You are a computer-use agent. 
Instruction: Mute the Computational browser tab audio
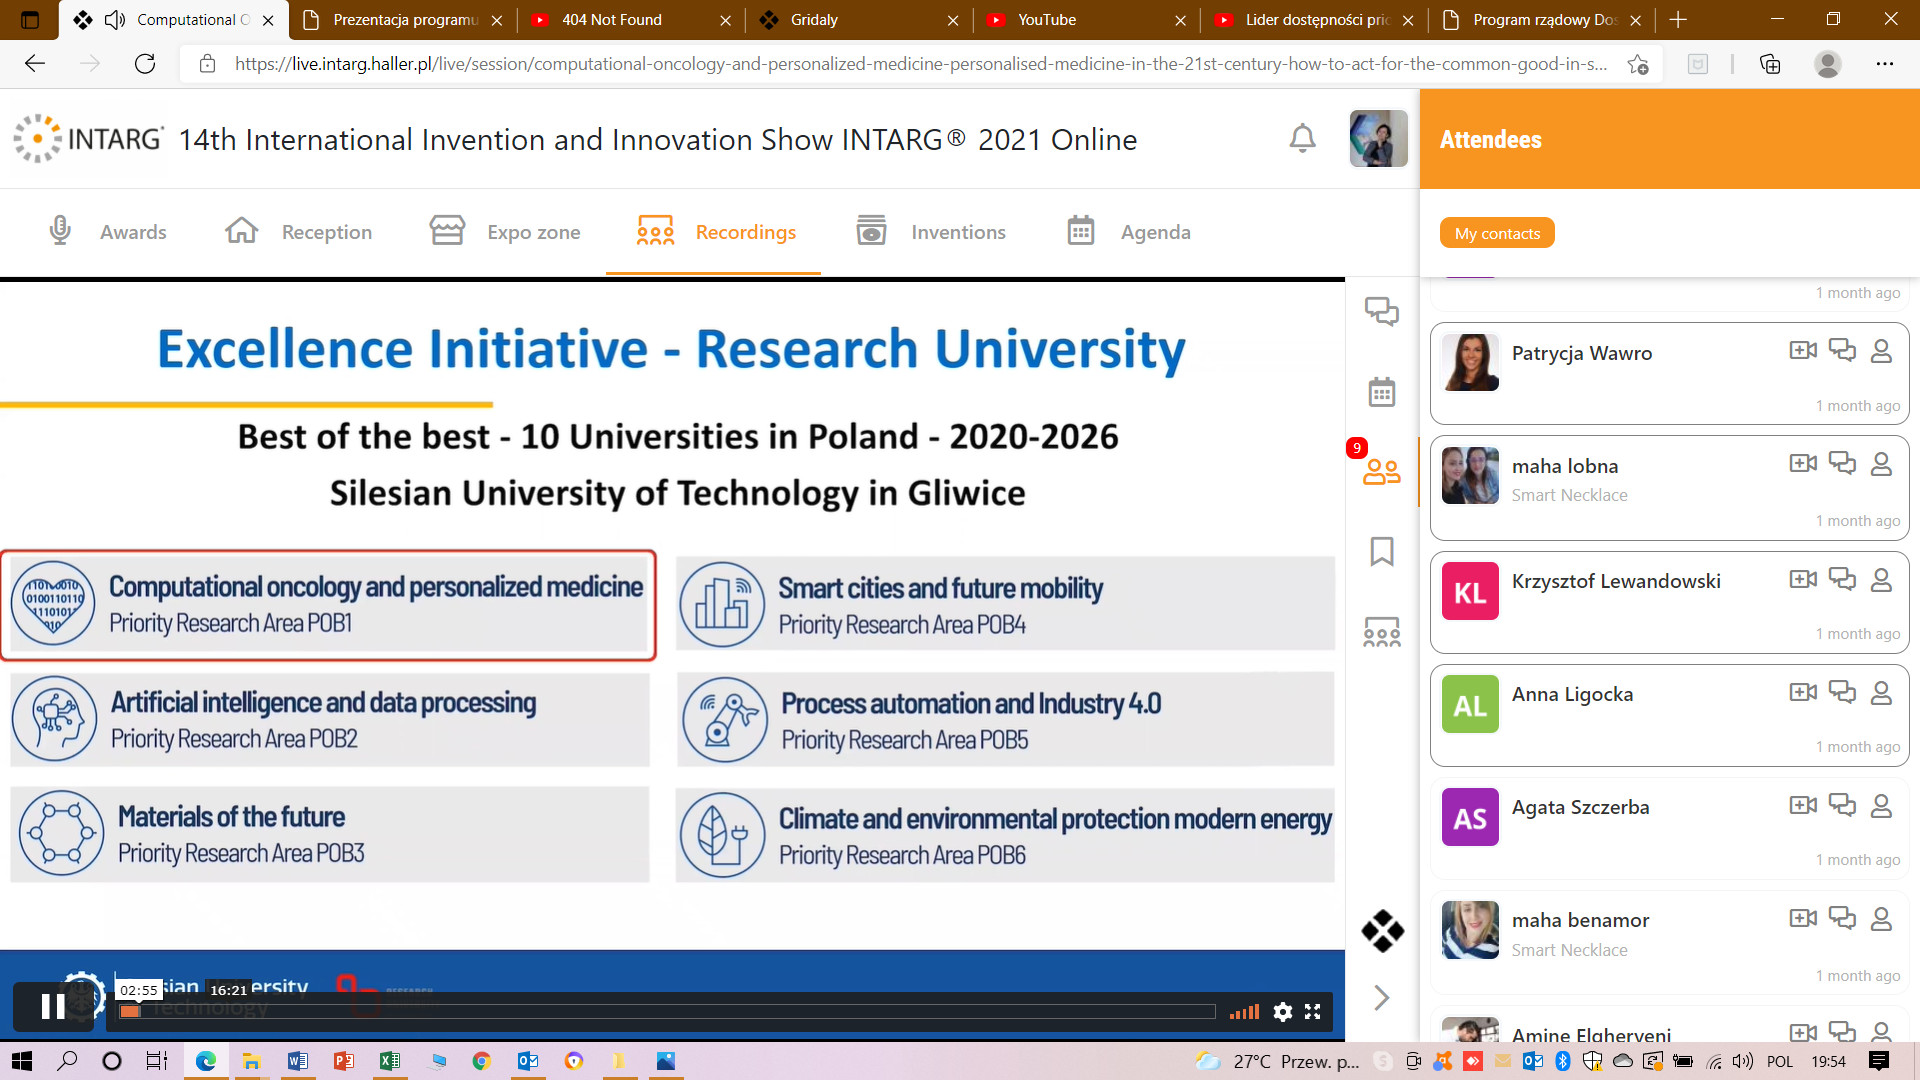[x=115, y=19]
